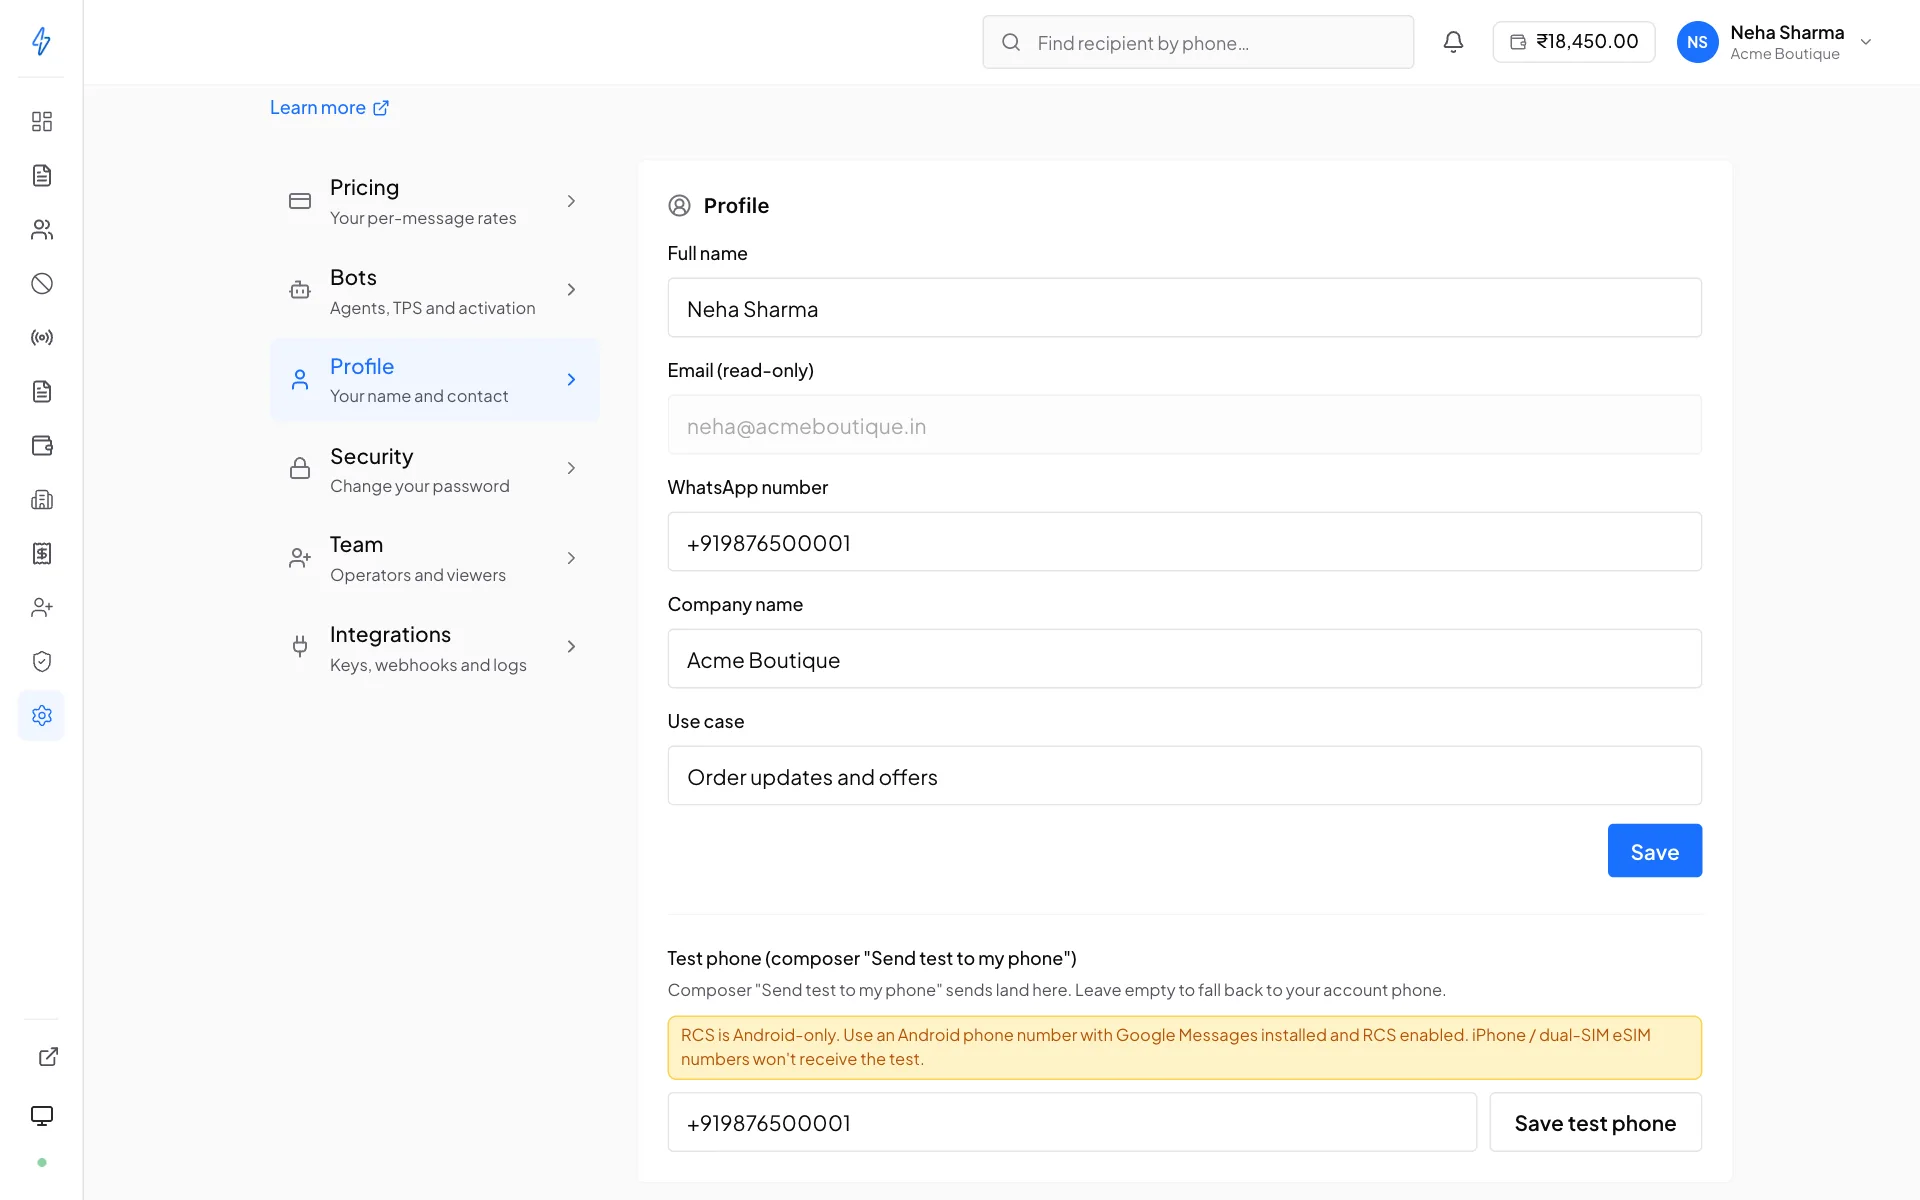Open the dashboard grid icon in sidebar

pyautogui.click(x=41, y=122)
